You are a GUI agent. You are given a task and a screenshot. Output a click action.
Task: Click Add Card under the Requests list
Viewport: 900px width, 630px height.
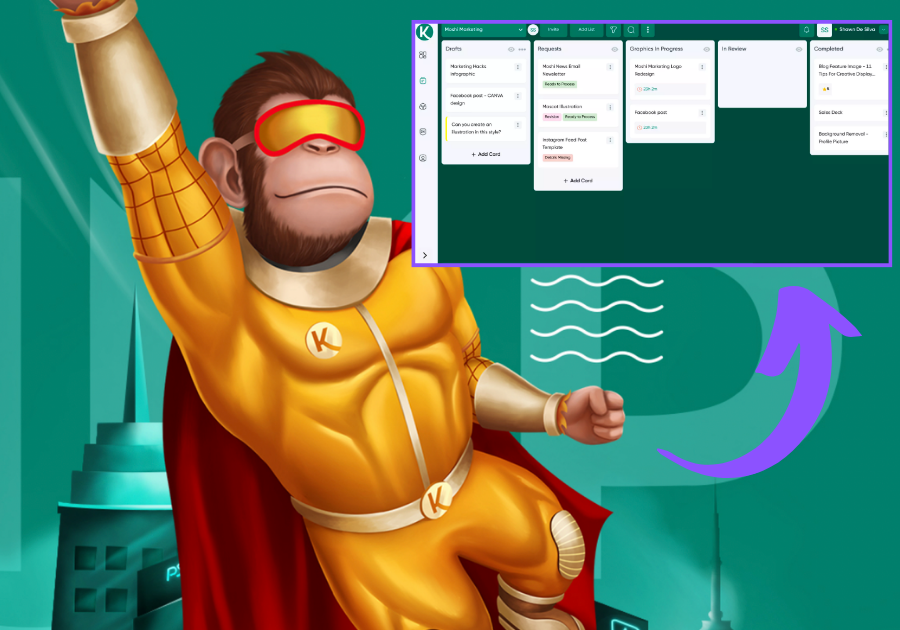tap(578, 181)
